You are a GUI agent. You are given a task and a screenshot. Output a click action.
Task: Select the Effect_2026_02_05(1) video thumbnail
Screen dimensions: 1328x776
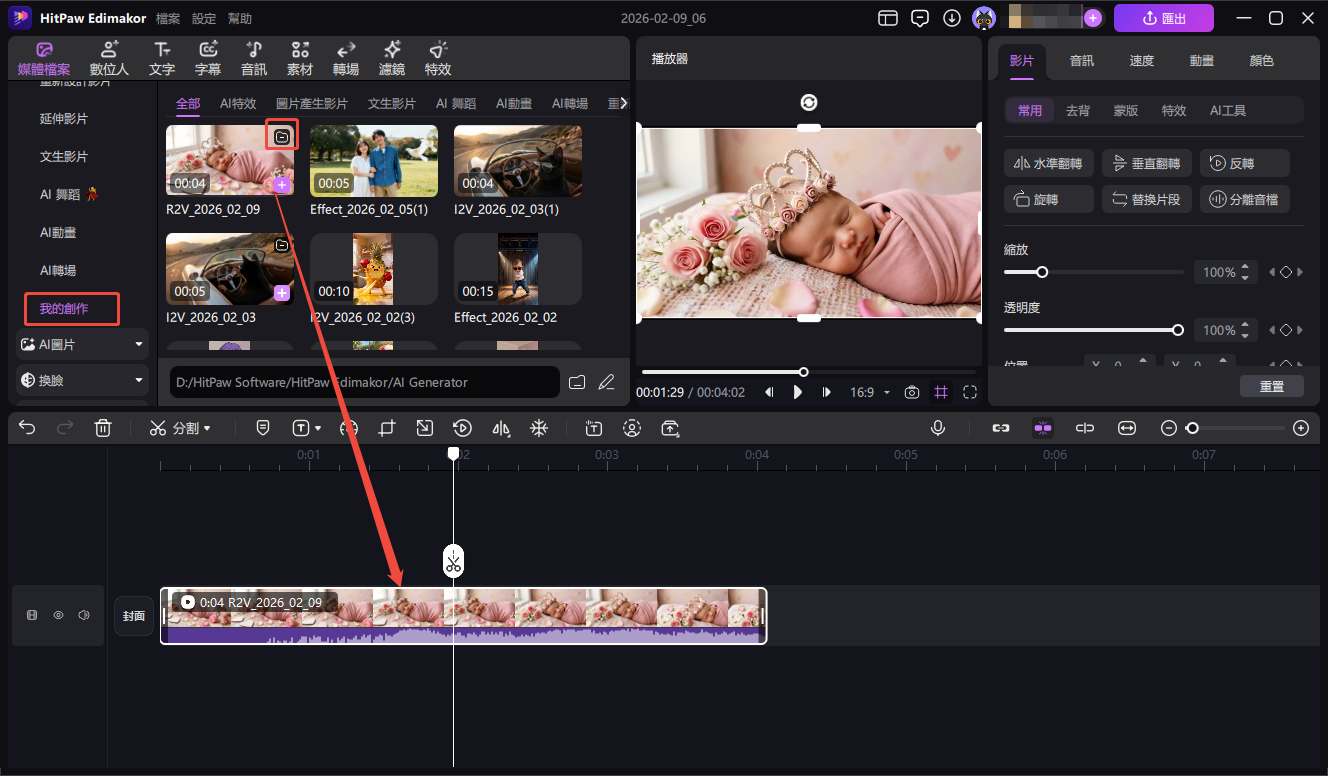pos(373,160)
